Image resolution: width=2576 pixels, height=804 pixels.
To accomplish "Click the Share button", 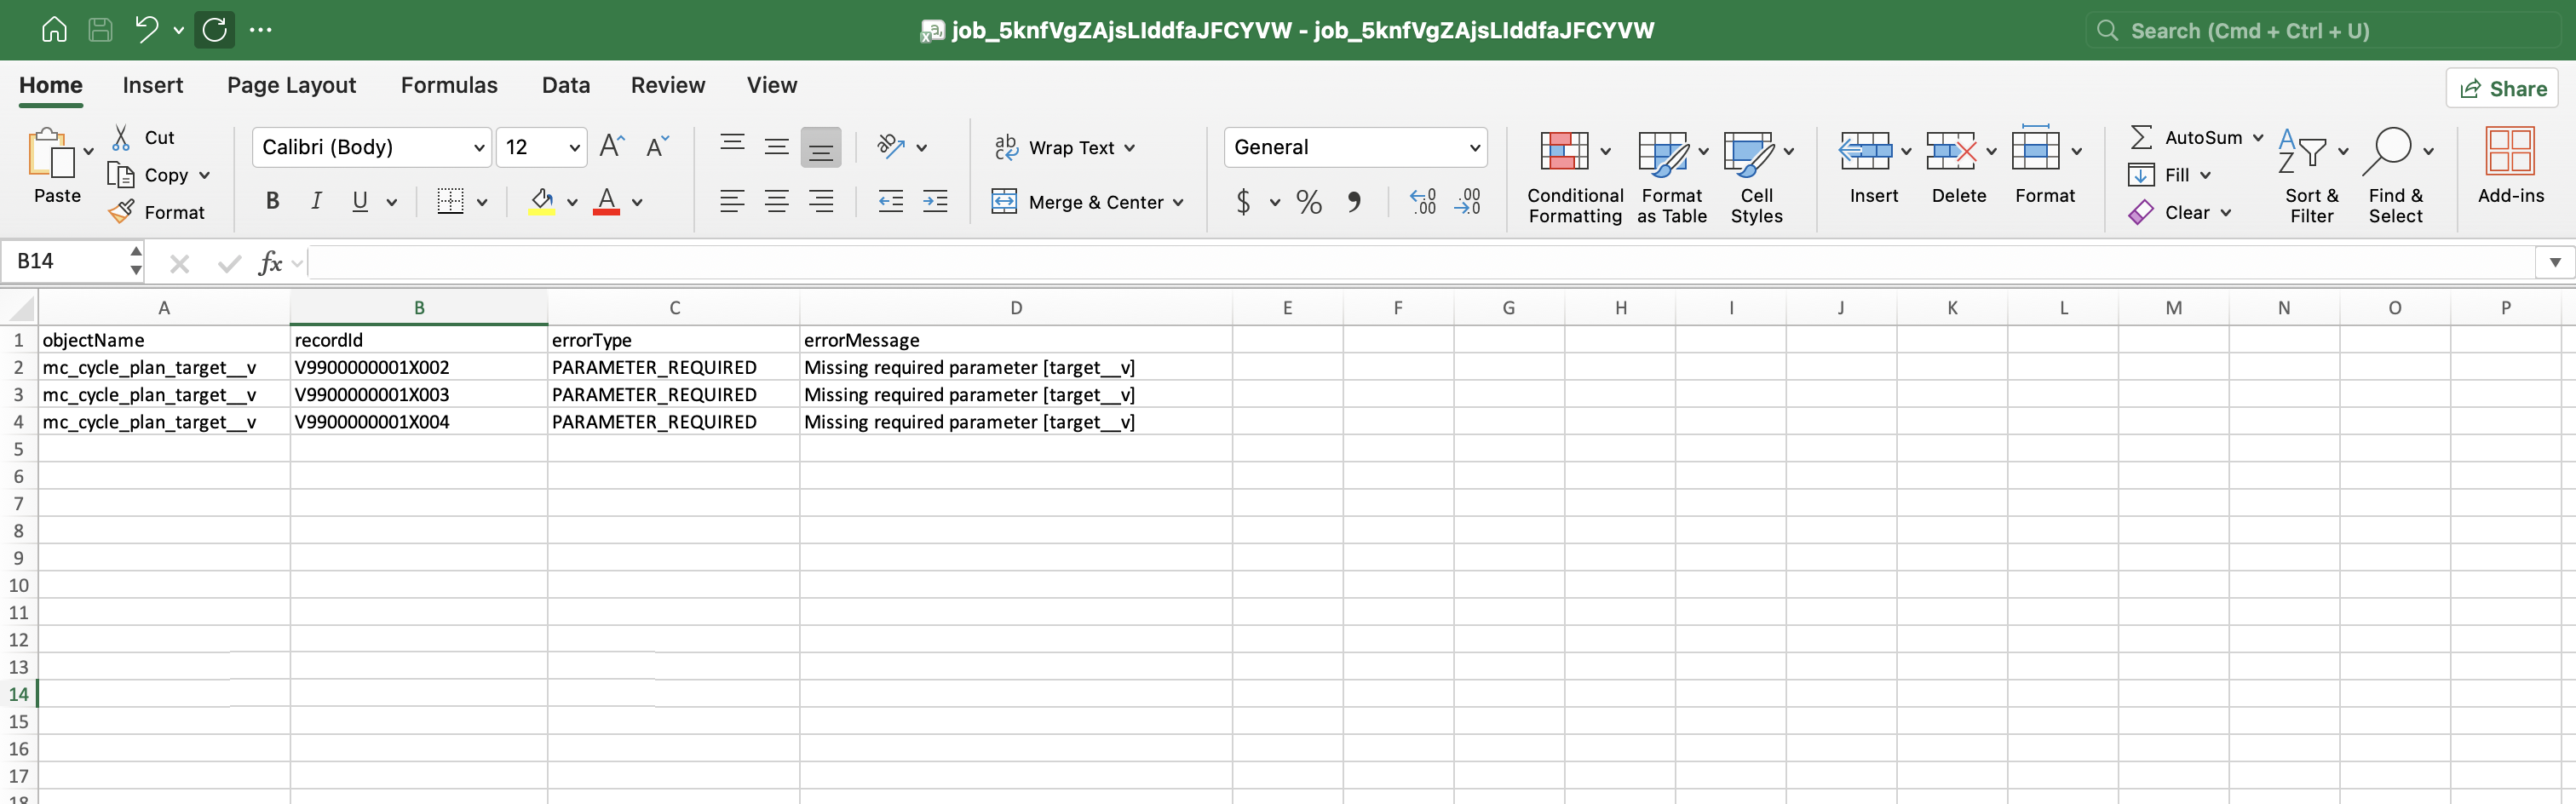I will pyautogui.click(x=2502, y=89).
